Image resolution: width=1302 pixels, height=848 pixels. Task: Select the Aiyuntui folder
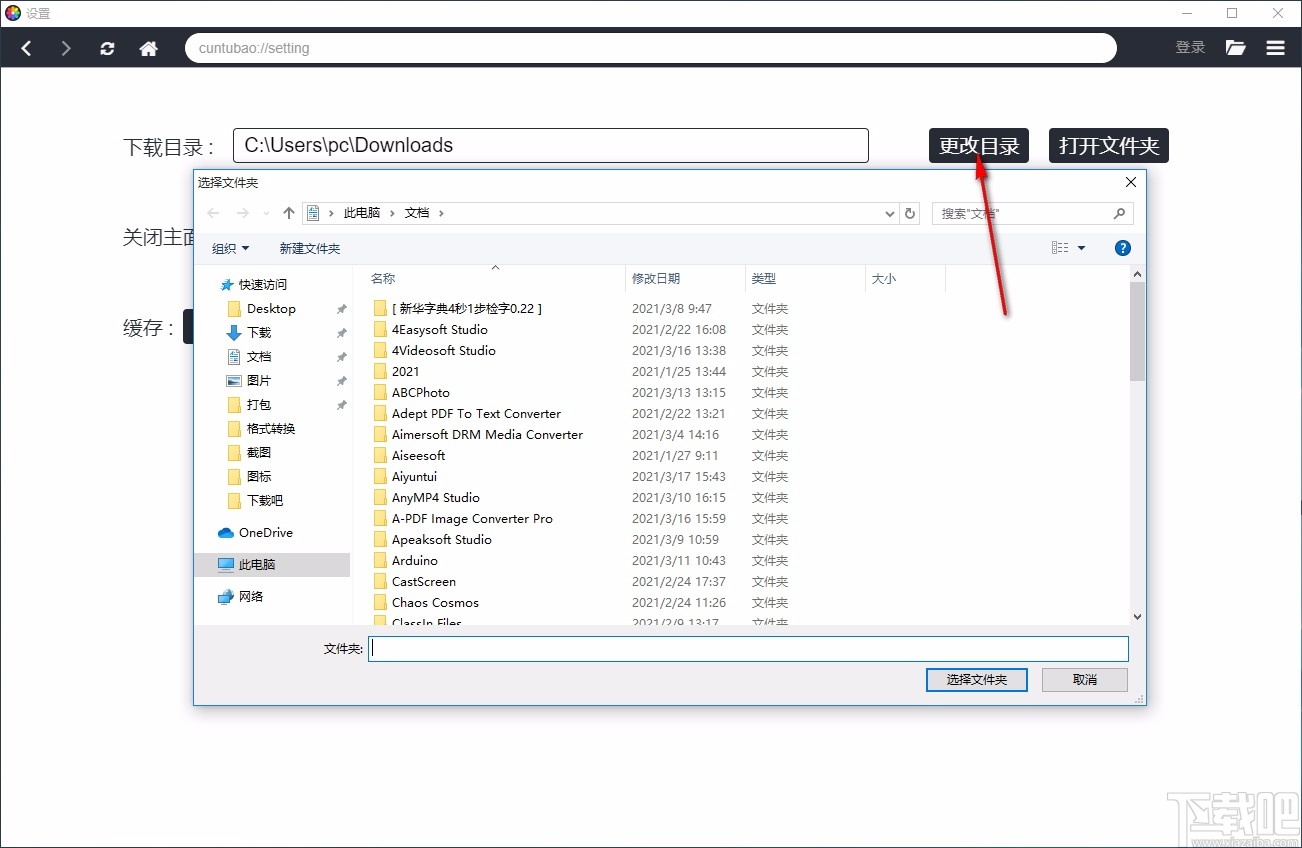414,477
